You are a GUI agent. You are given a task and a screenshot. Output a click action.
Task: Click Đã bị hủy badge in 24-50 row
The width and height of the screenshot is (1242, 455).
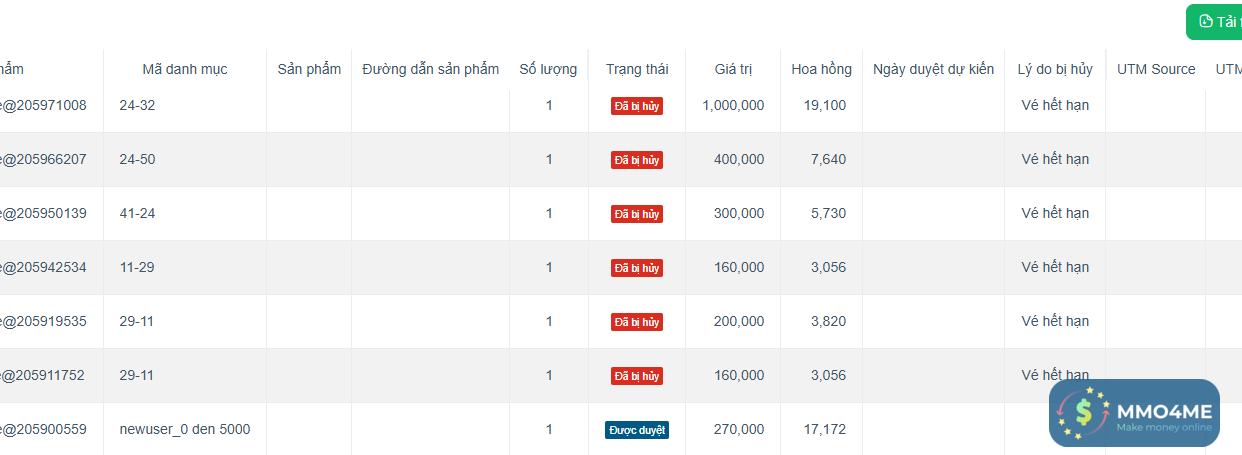coord(637,160)
